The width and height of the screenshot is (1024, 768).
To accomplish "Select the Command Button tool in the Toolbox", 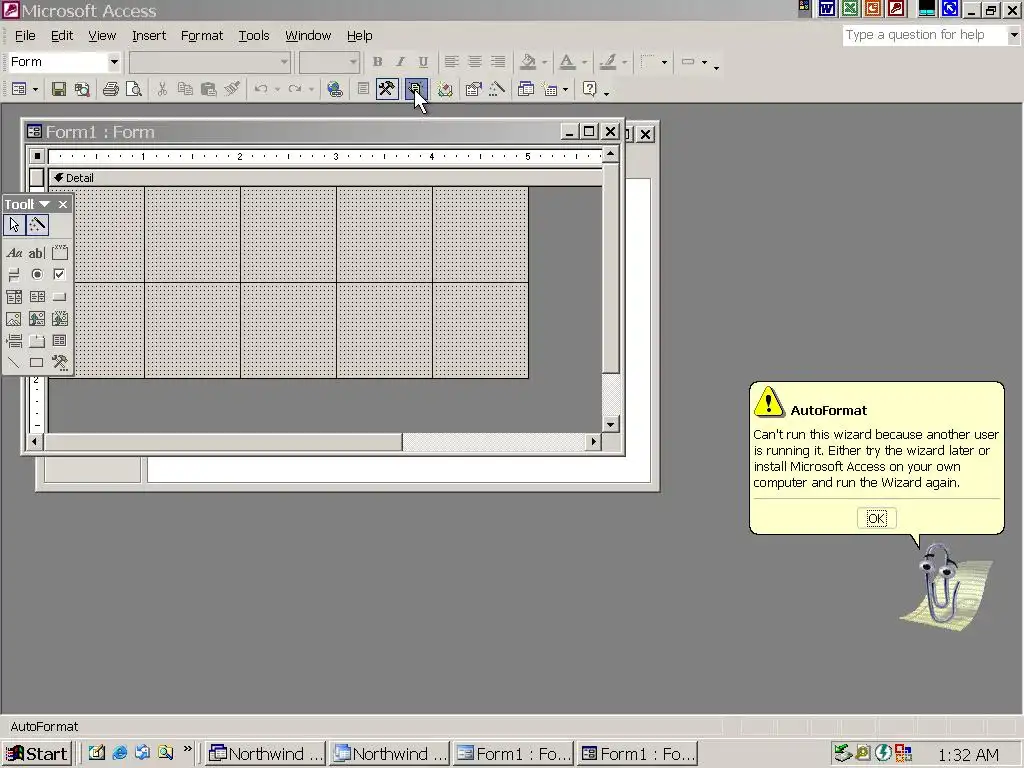I will point(59,297).
